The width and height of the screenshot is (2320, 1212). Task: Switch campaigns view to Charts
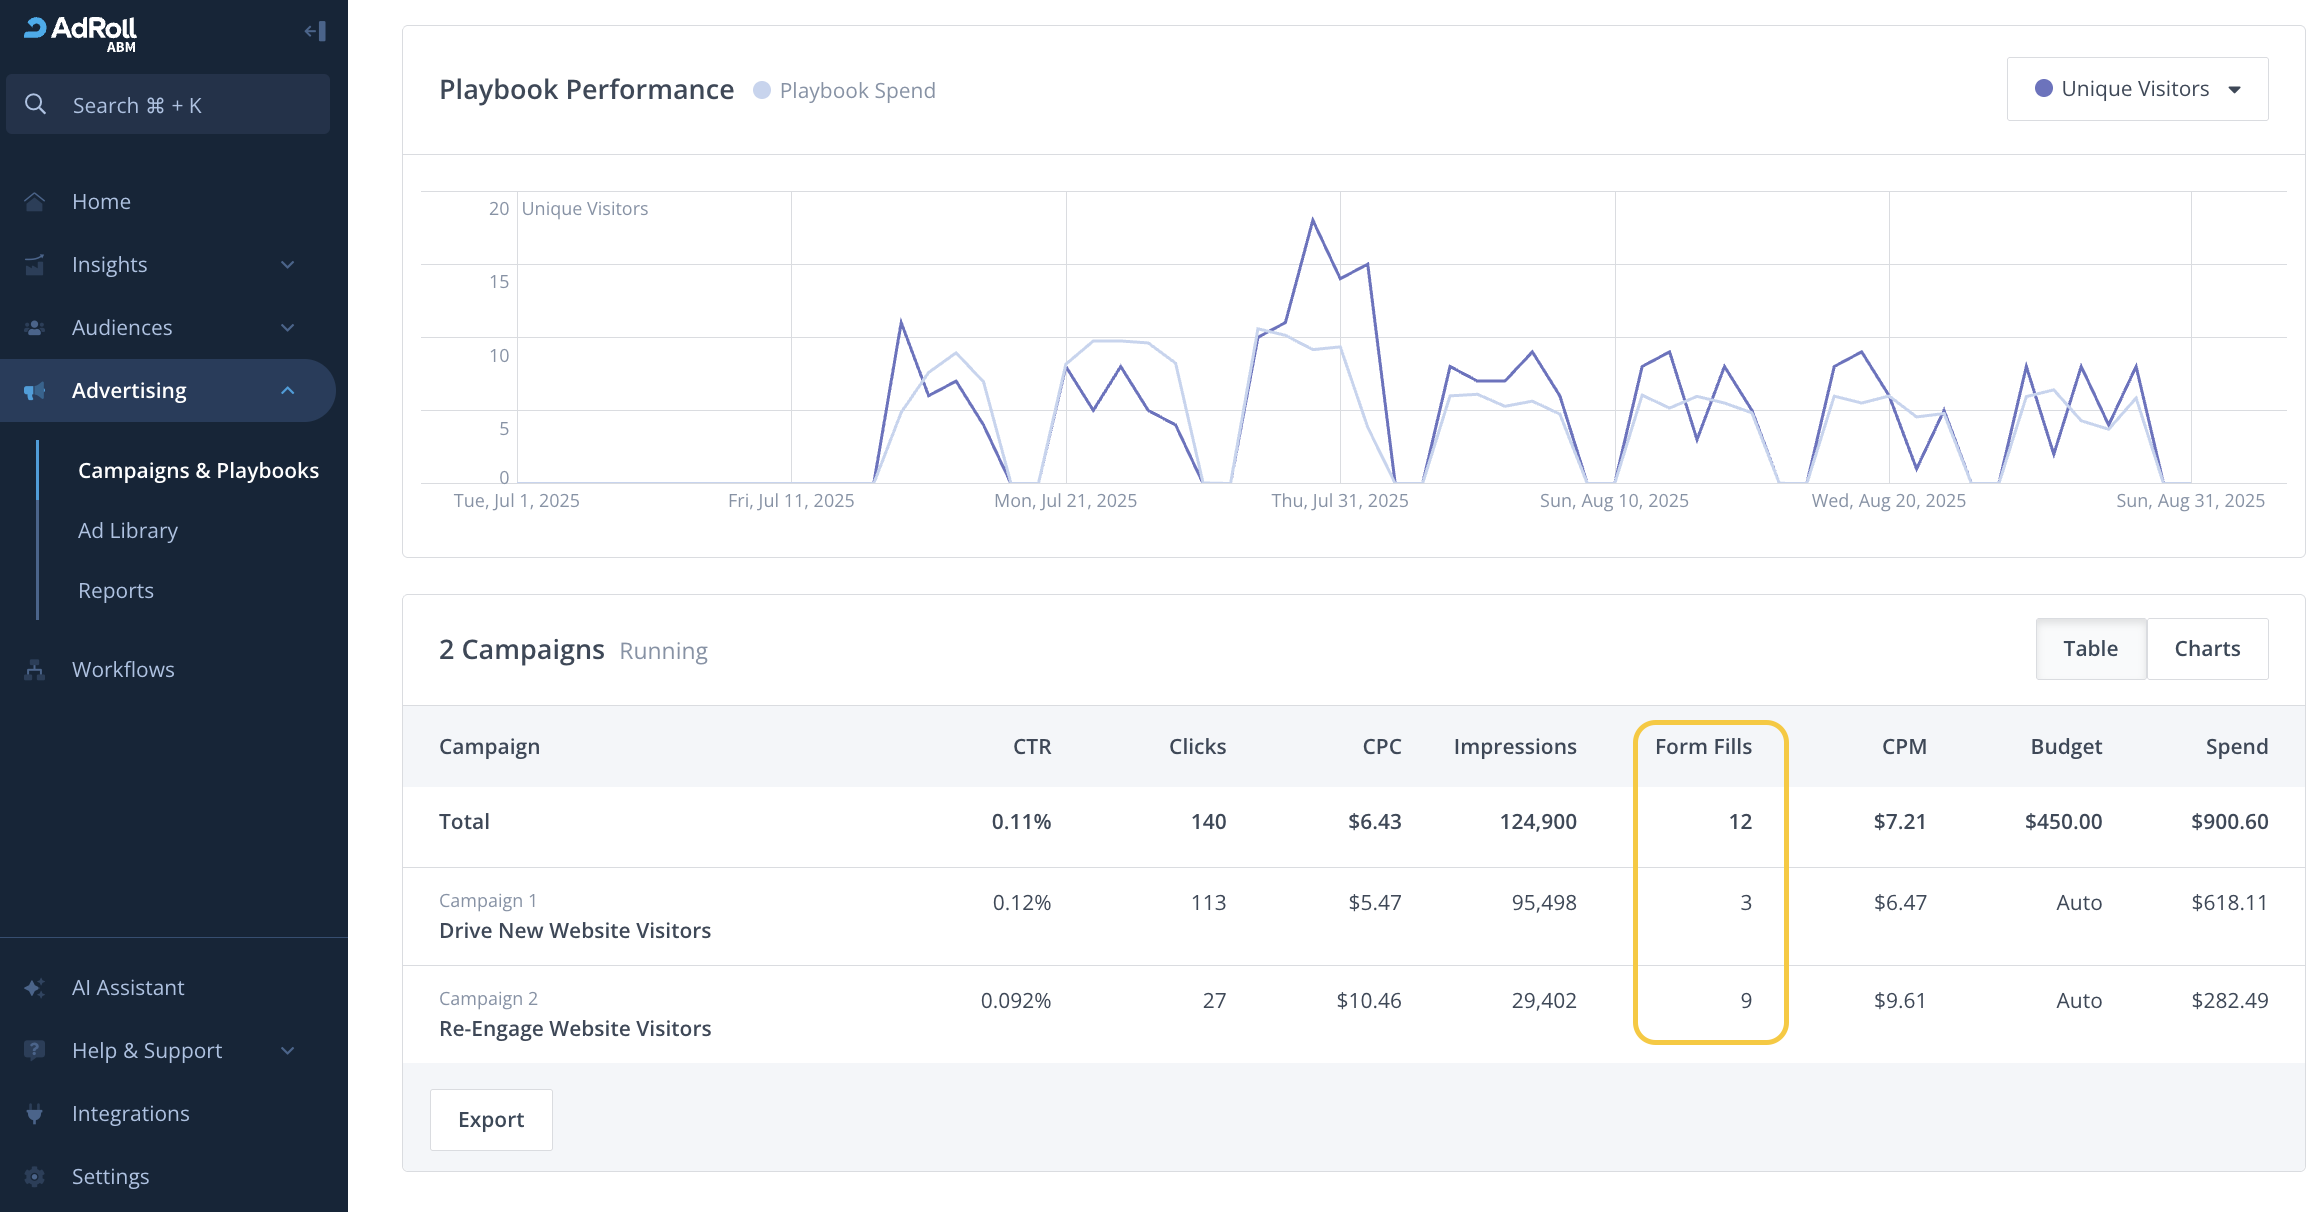tap(2207, 649)
